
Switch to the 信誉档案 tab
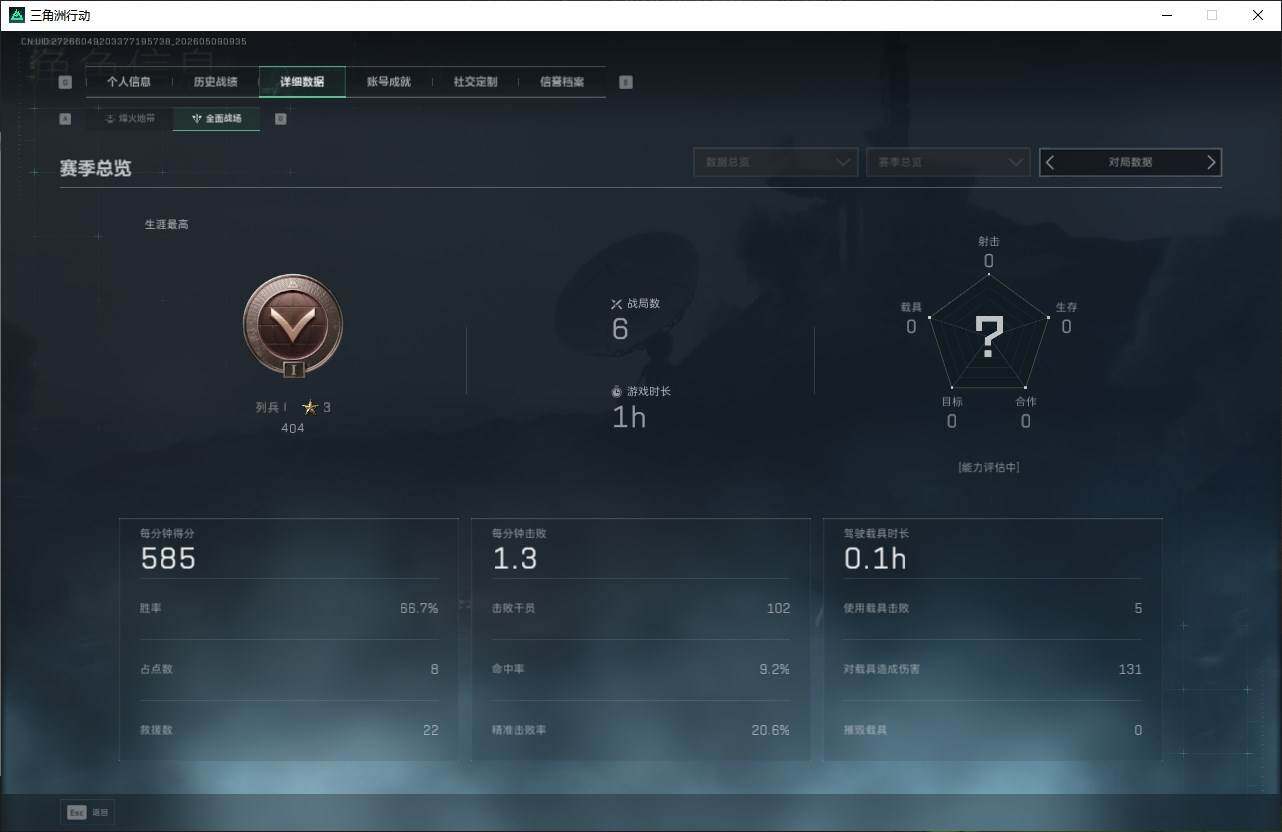[x=562, y=82]
